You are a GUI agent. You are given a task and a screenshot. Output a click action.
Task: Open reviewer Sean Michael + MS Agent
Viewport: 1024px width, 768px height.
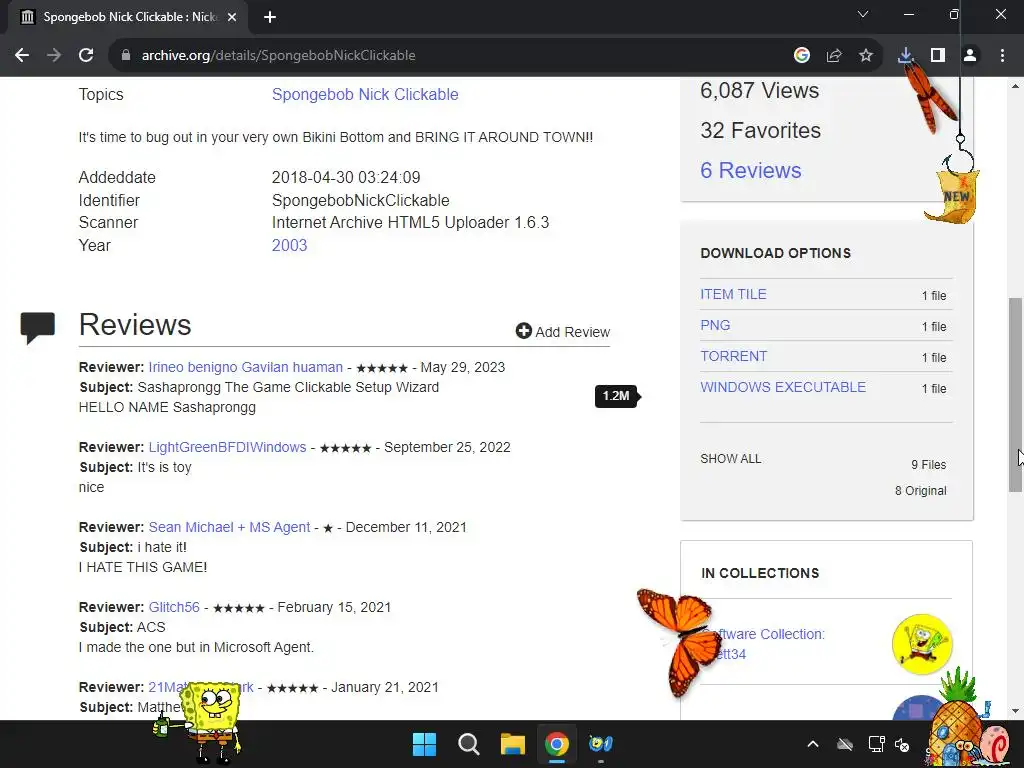(x=229, y=527)
